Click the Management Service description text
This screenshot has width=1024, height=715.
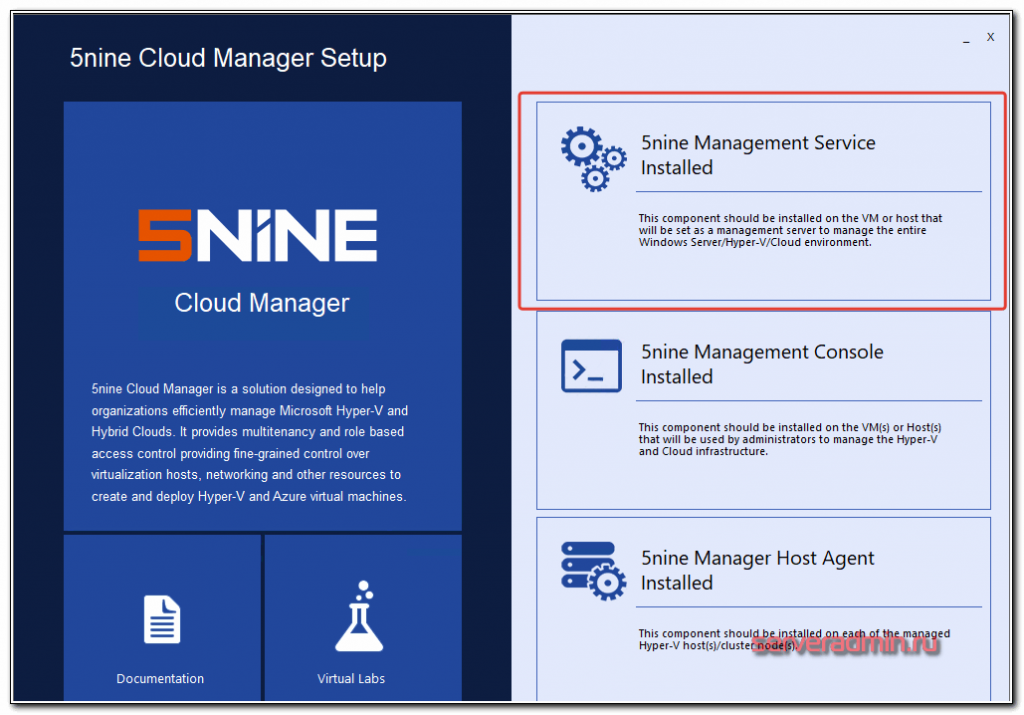[790, 230]
